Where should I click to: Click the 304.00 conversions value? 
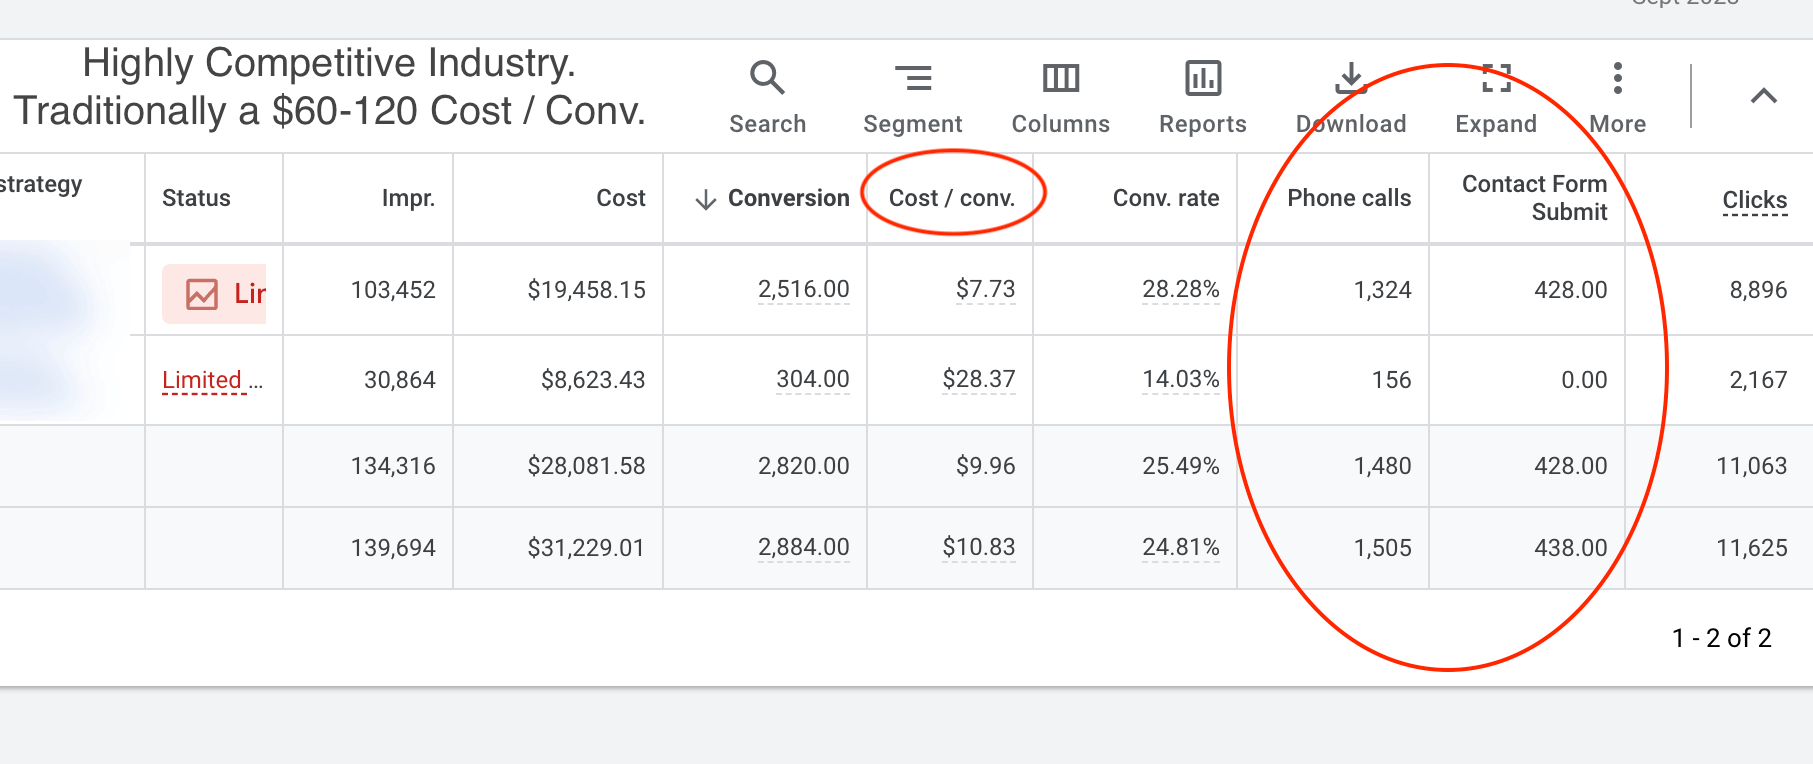point(813,380)
